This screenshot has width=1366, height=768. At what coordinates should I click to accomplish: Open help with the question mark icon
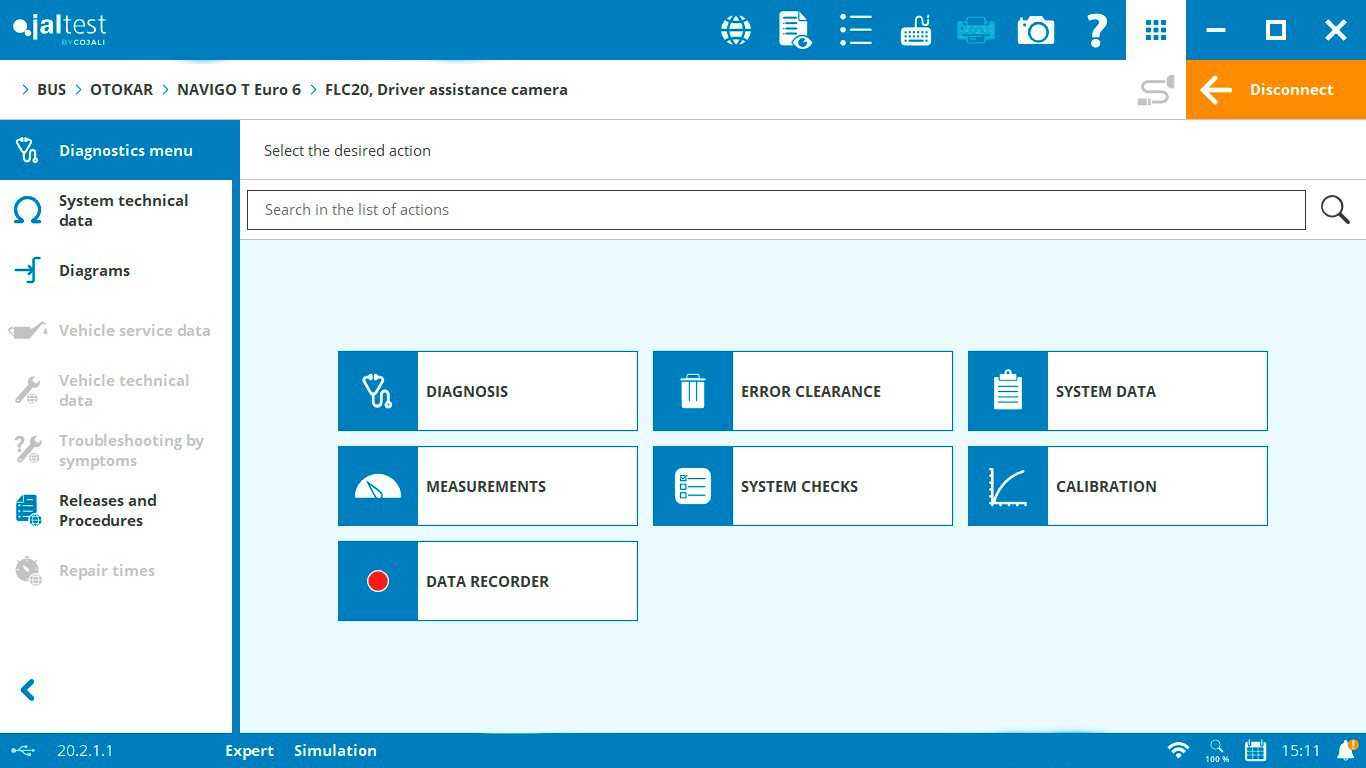1096,30
